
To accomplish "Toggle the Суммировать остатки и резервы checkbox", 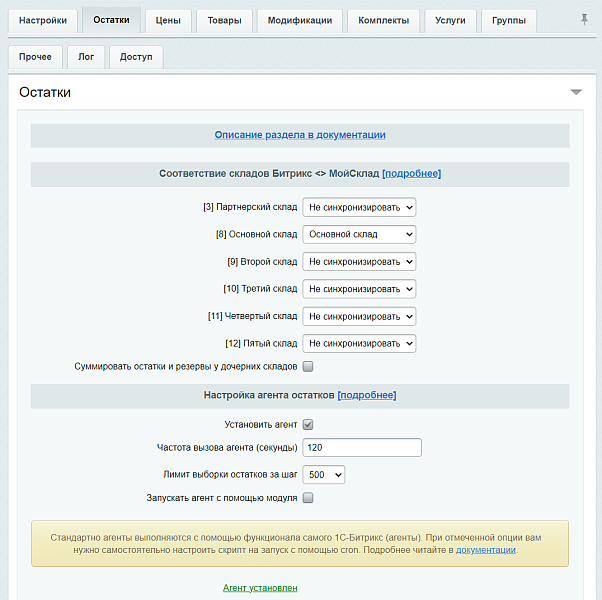I will tap(308, 367).
